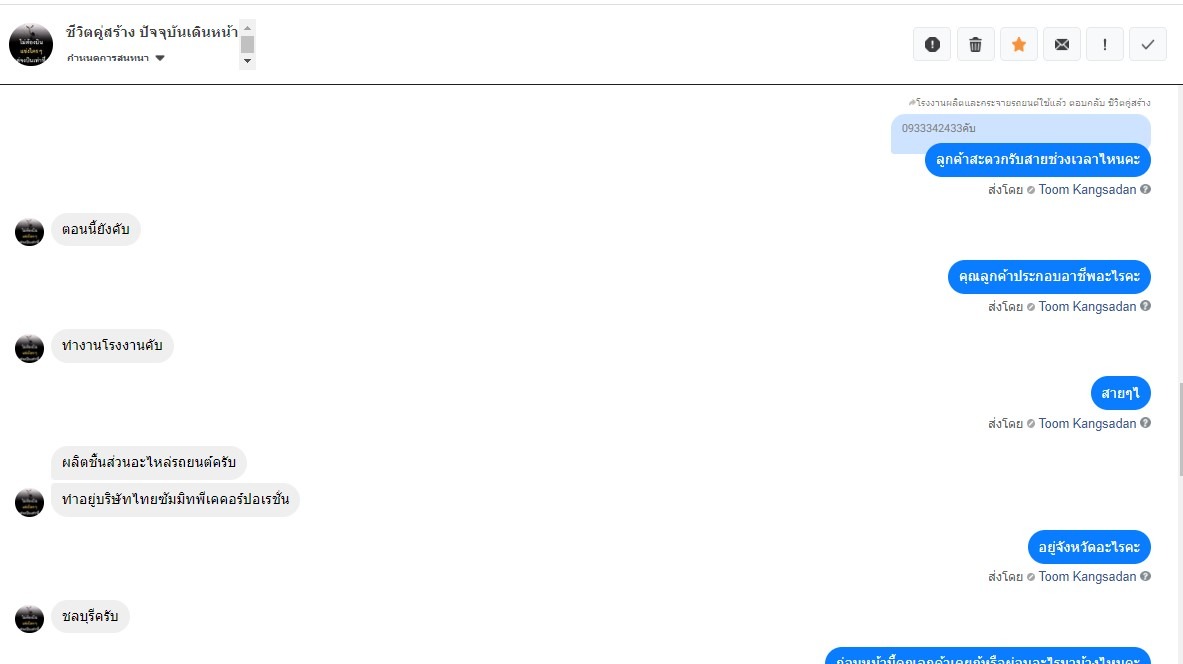Delete conversation with the trash icon
Image resolution: width=1183 pixels, height=664 pixels.
(x=976, y=45)
